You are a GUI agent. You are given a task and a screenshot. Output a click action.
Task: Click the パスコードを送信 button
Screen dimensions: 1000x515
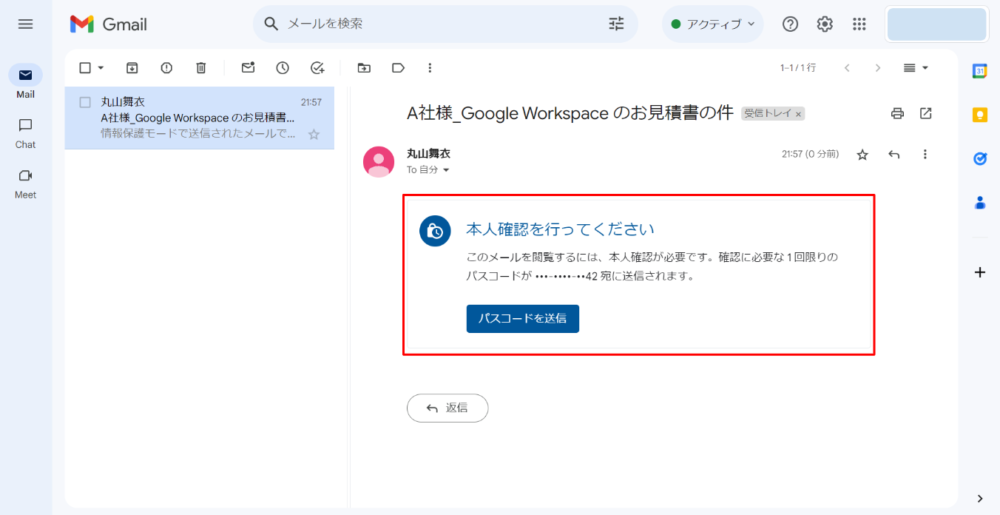click(x=522, y=319)
